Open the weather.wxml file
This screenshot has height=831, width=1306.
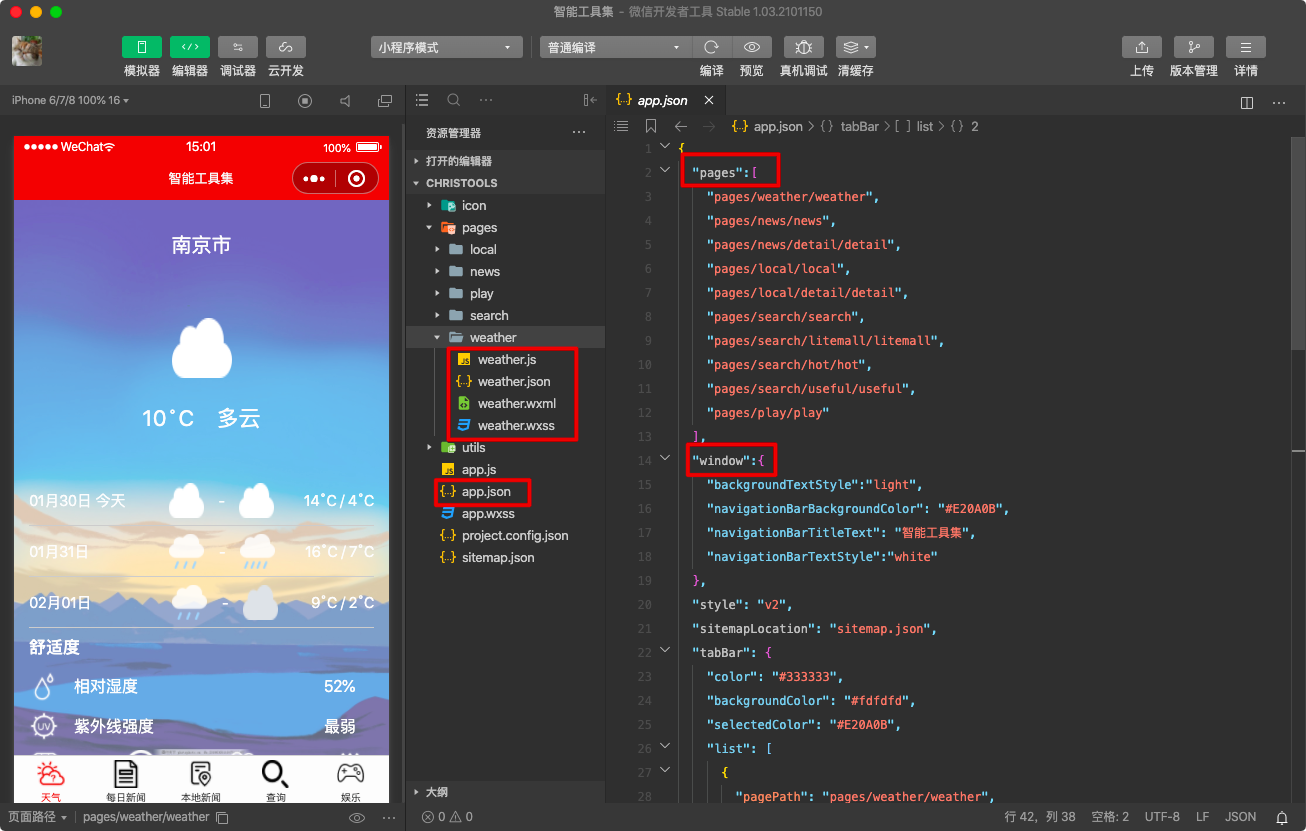point(505,403)
